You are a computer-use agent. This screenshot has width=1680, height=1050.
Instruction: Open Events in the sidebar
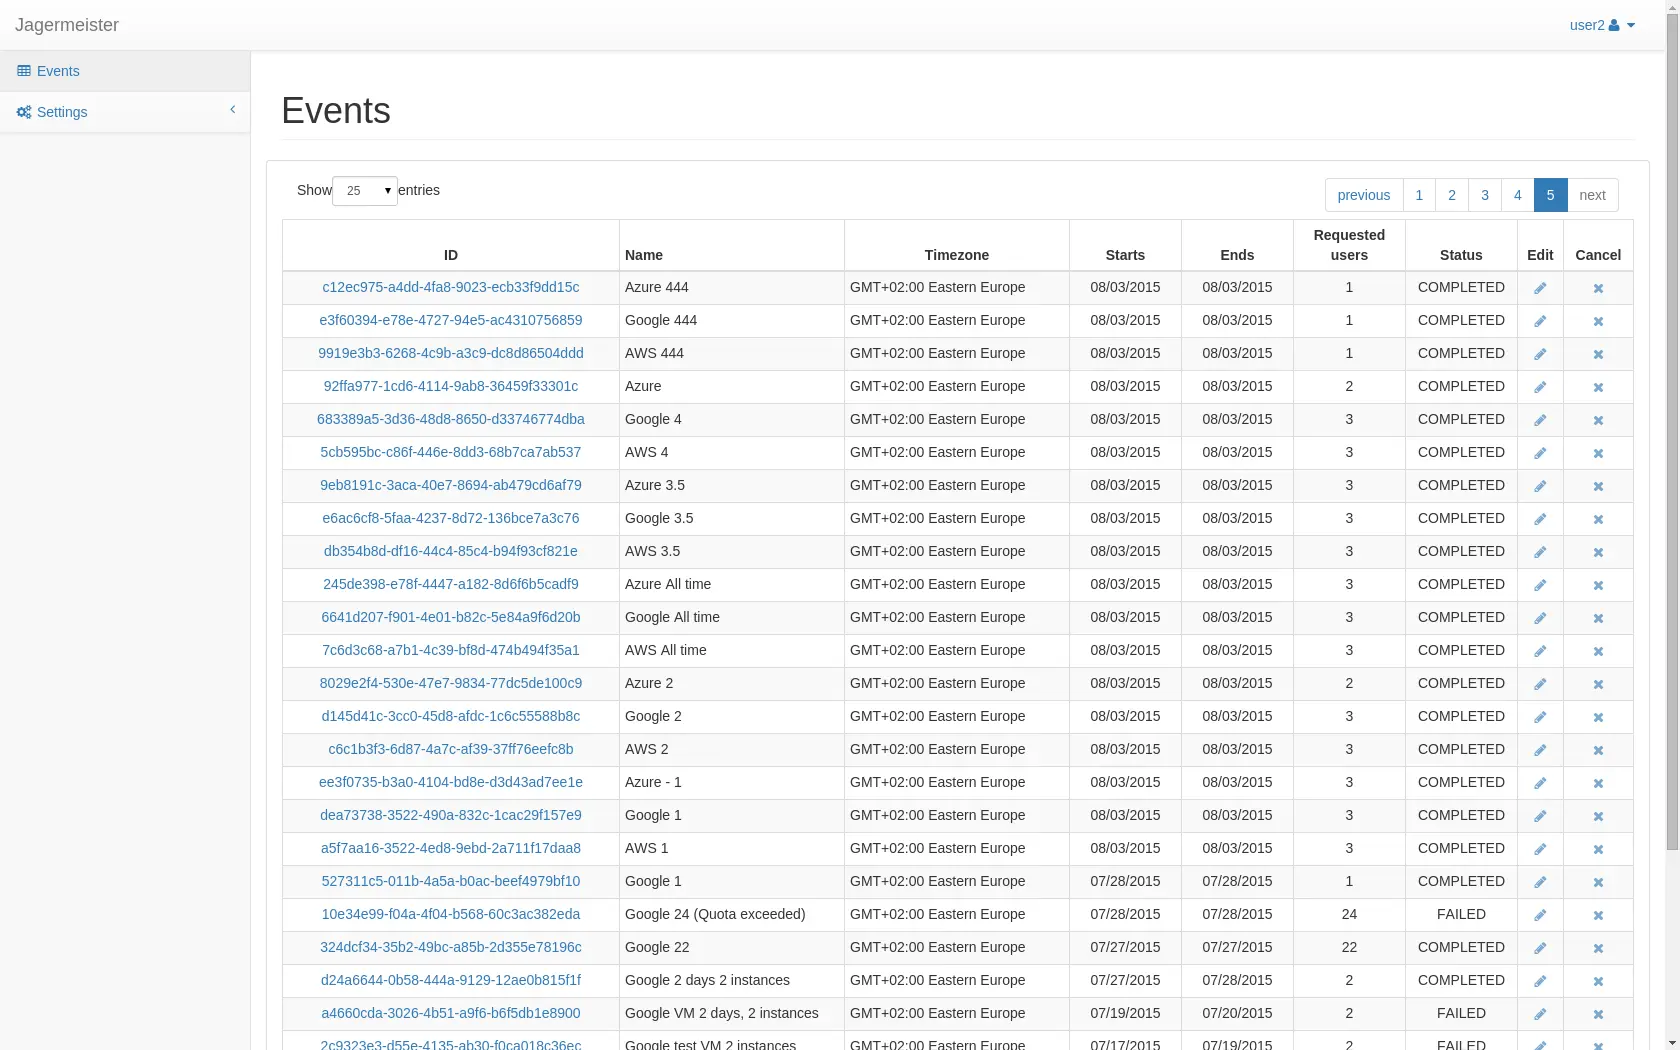point(58,71)
